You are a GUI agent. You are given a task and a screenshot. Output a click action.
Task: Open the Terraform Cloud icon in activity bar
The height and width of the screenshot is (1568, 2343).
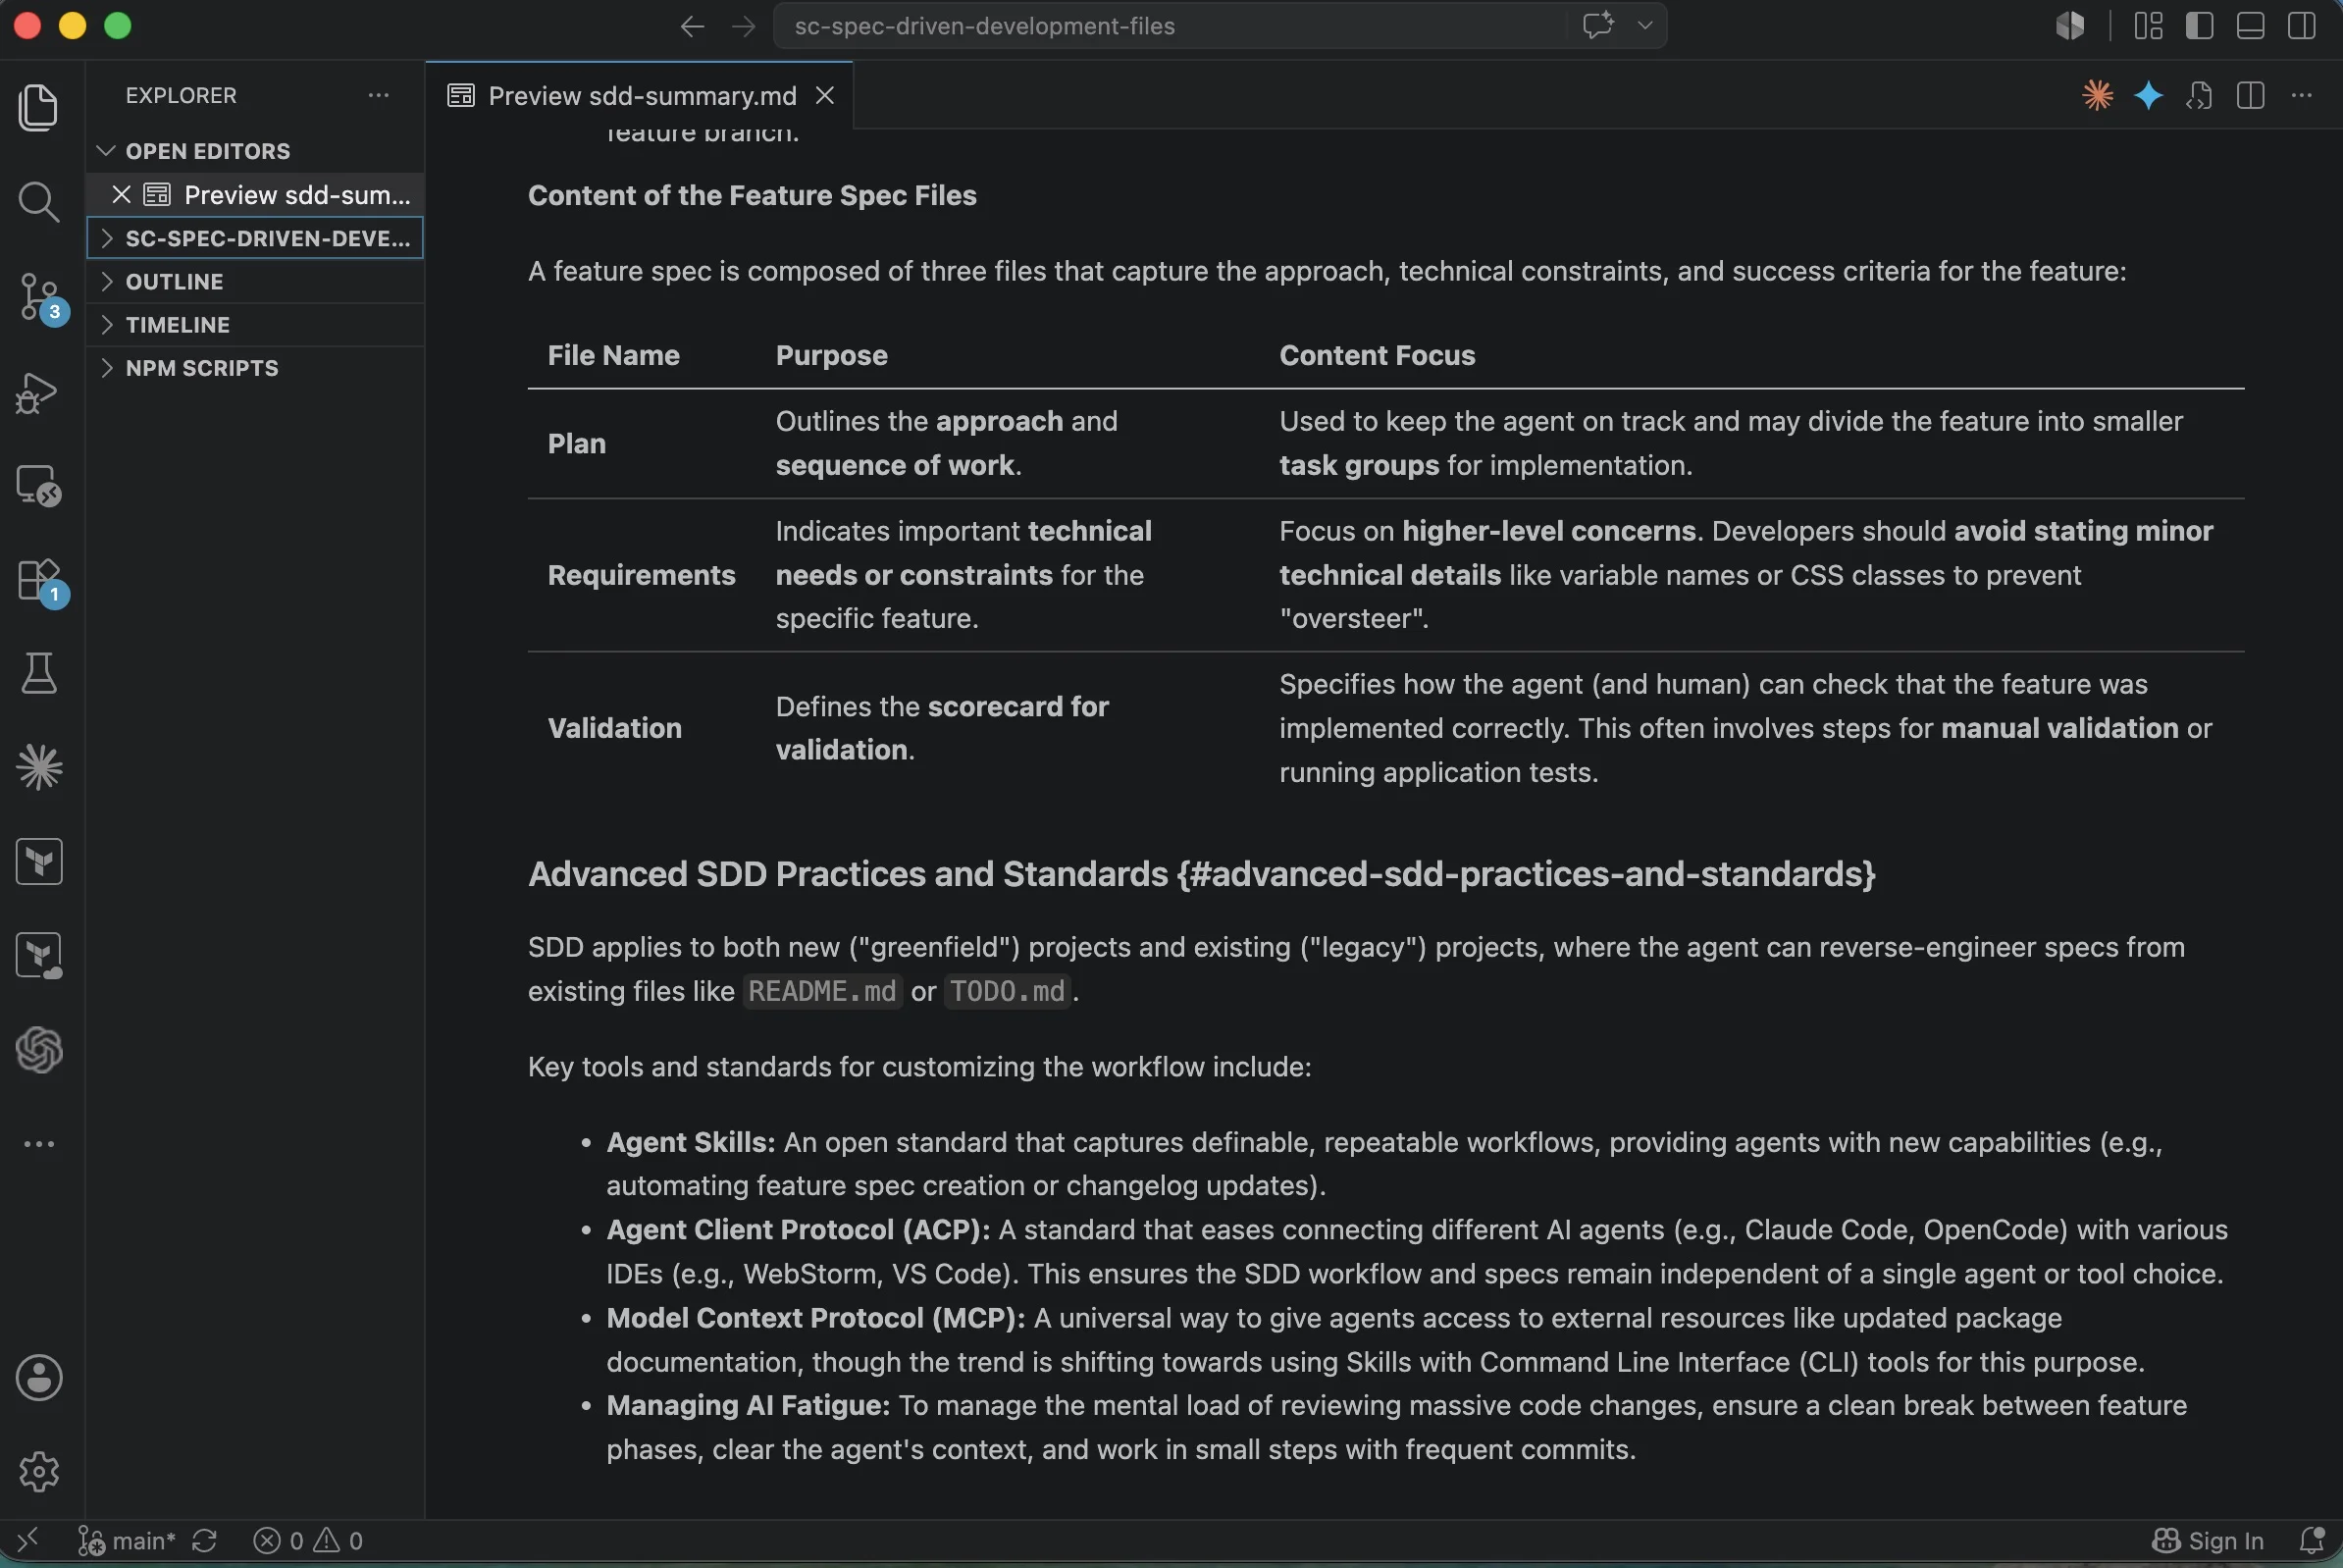pos(39,955)
